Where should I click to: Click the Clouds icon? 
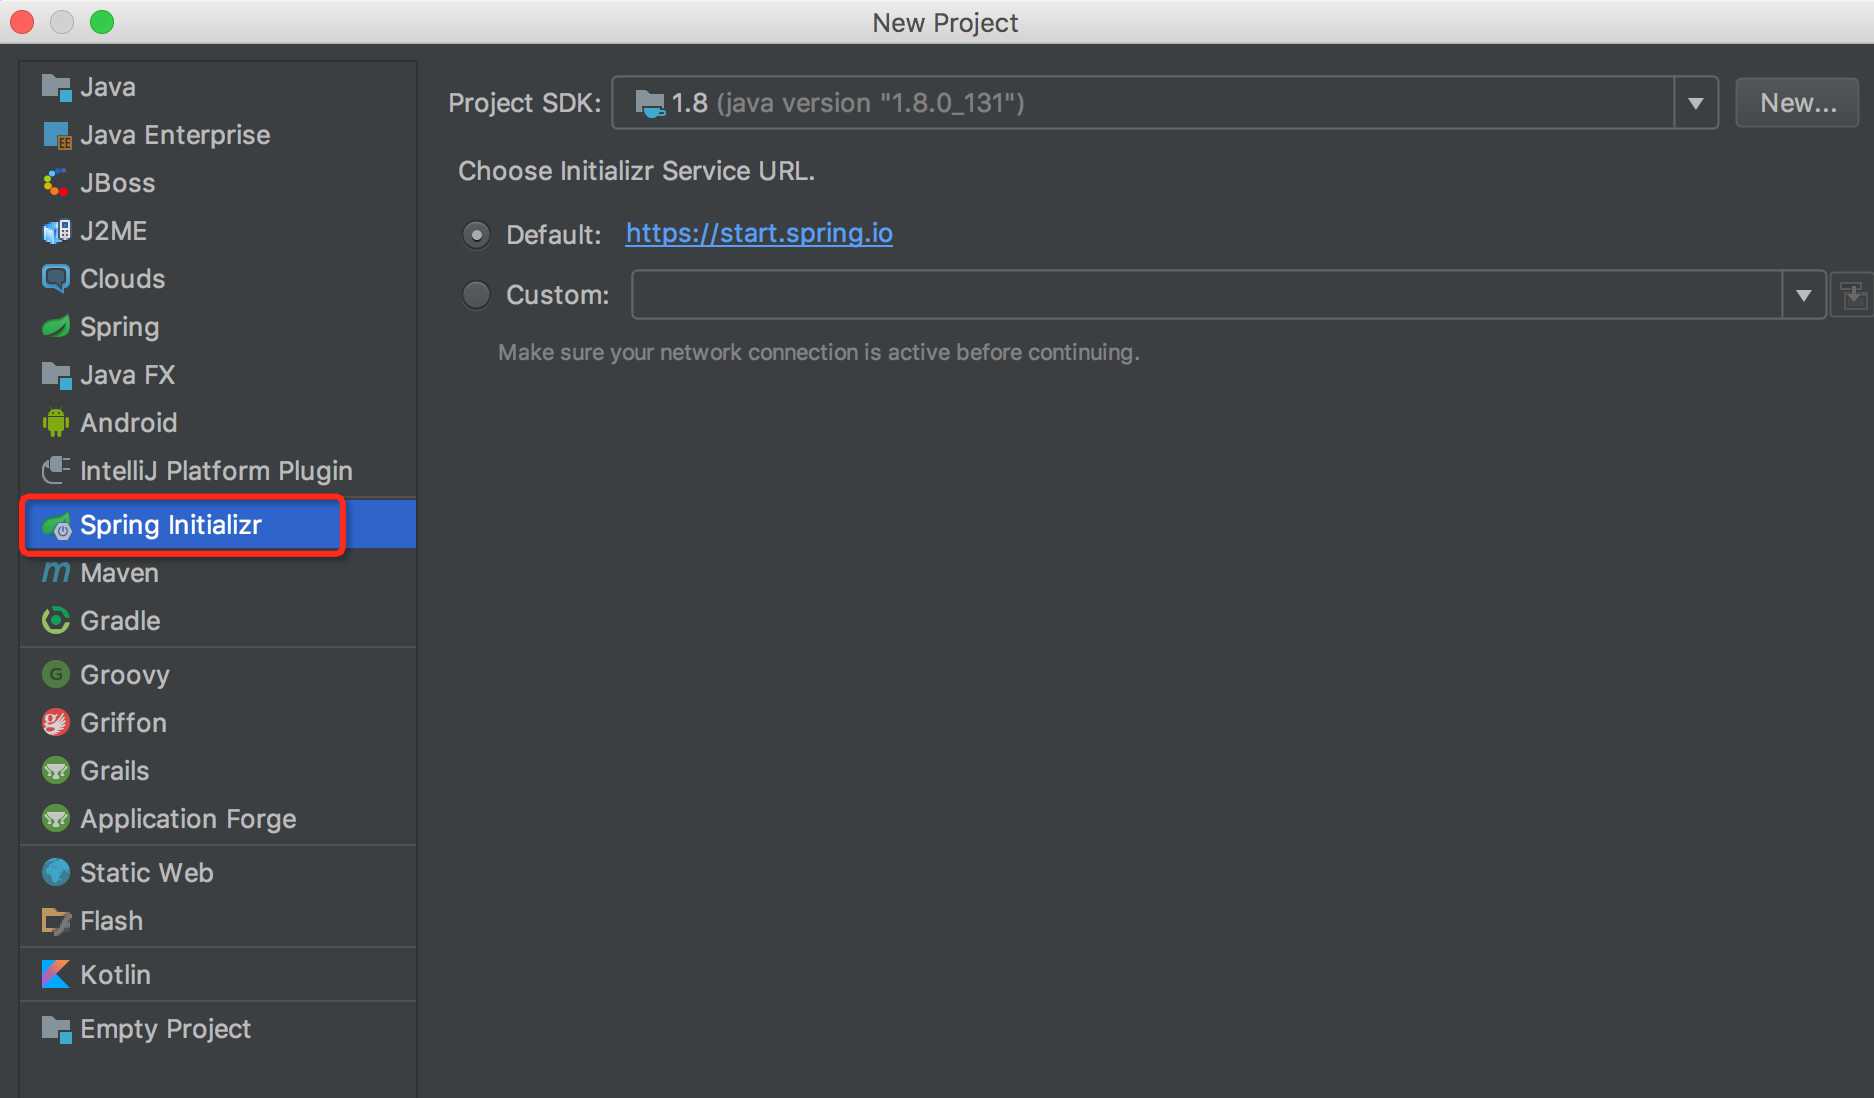(56, 279)
